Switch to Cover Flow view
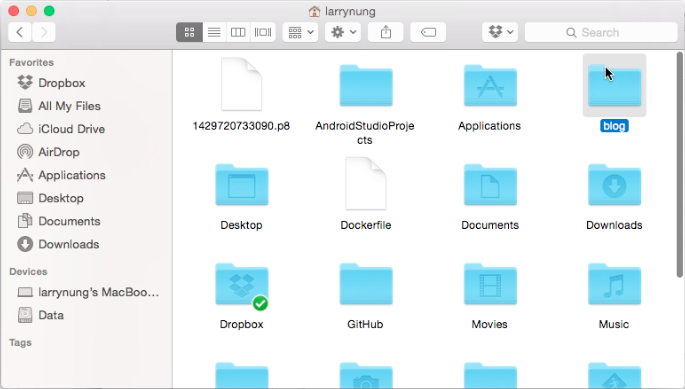The width and height of the screenshot is (685, 389). coord(263,32)
